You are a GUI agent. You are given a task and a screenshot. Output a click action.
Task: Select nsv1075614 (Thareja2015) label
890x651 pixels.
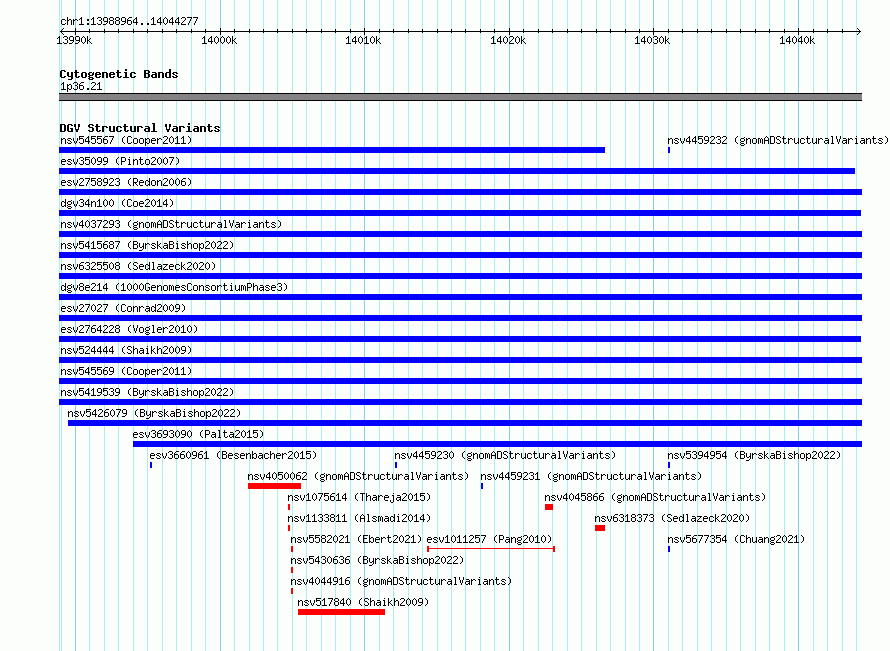[359, 497]
